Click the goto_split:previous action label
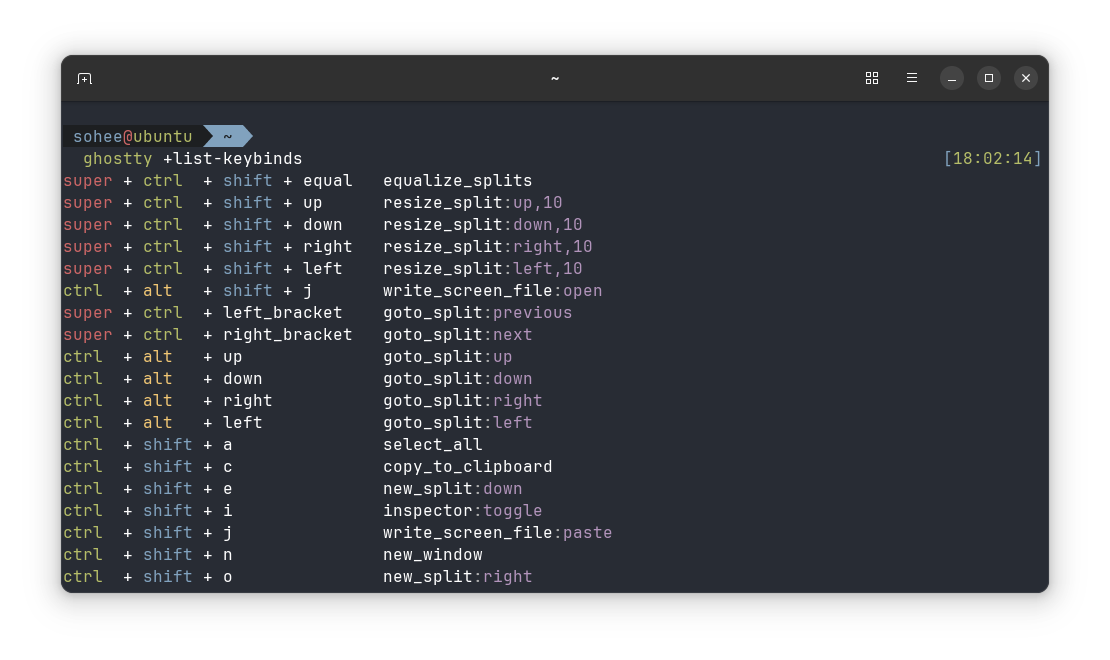1110x660 pixels. (x=478, y=312)
